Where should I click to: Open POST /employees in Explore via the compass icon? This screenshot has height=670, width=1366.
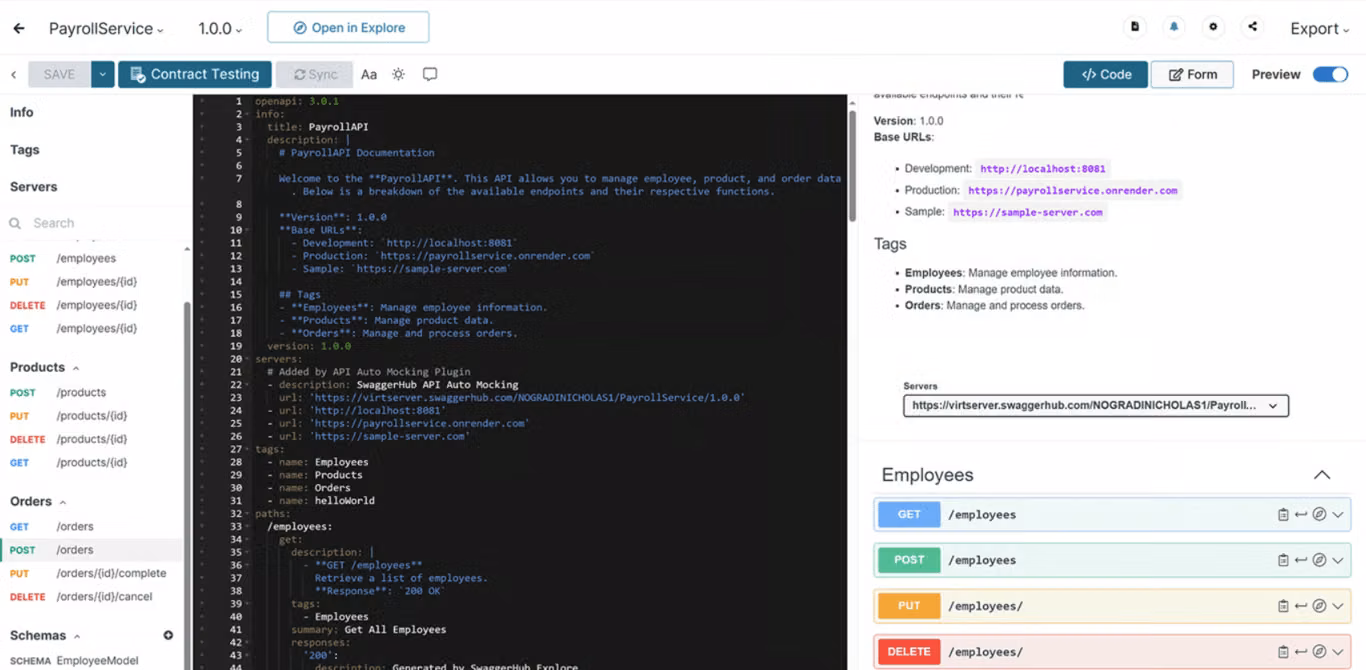pyautogui.click(x=1317, y=560)
